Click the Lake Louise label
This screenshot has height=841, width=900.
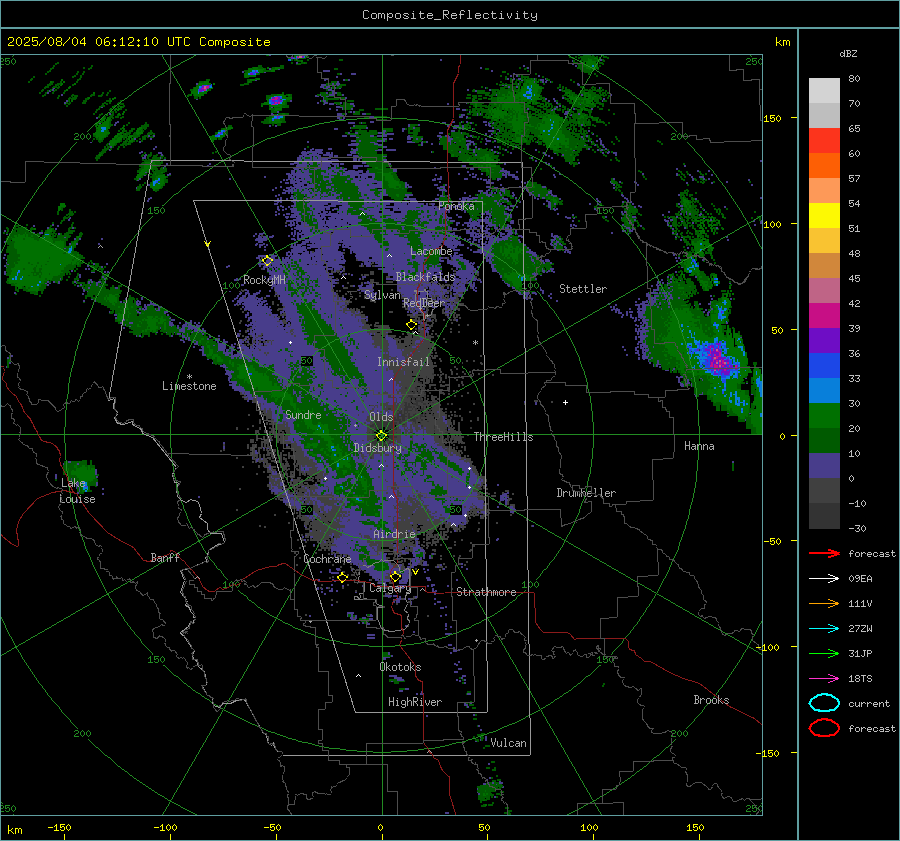point(77,491)
